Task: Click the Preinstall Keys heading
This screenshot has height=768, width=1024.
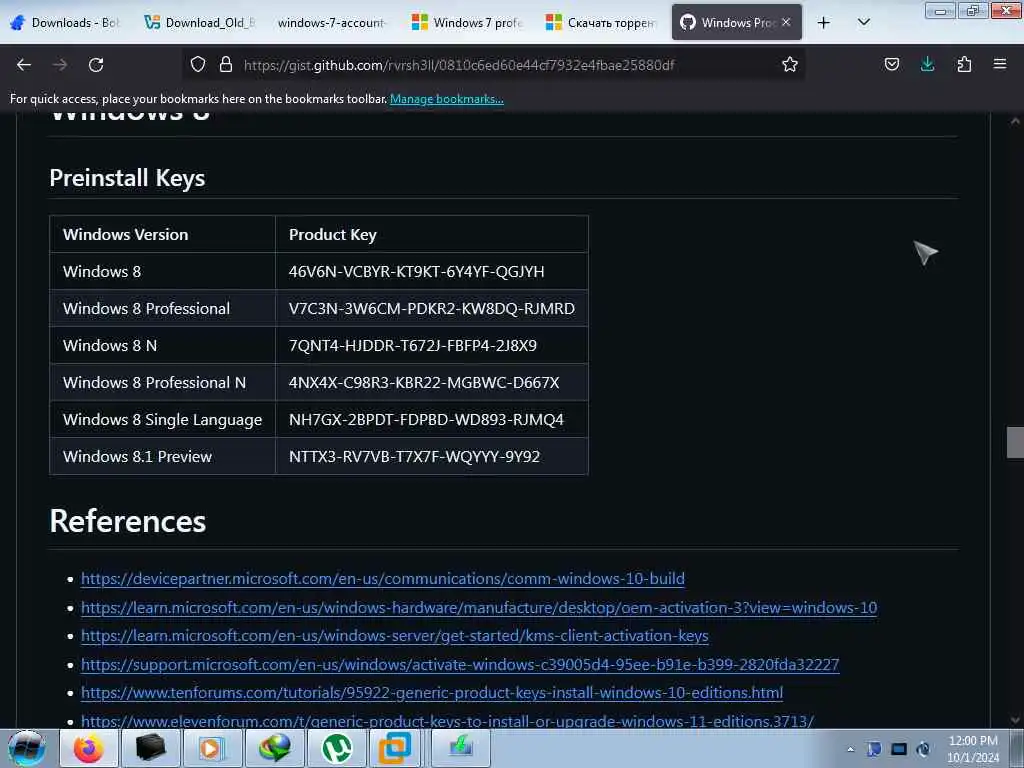Action: tap(127, 178)
